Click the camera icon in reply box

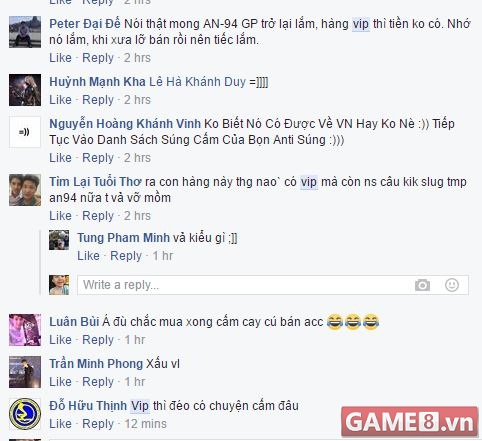pyautogui.click(x=422, y=285)
